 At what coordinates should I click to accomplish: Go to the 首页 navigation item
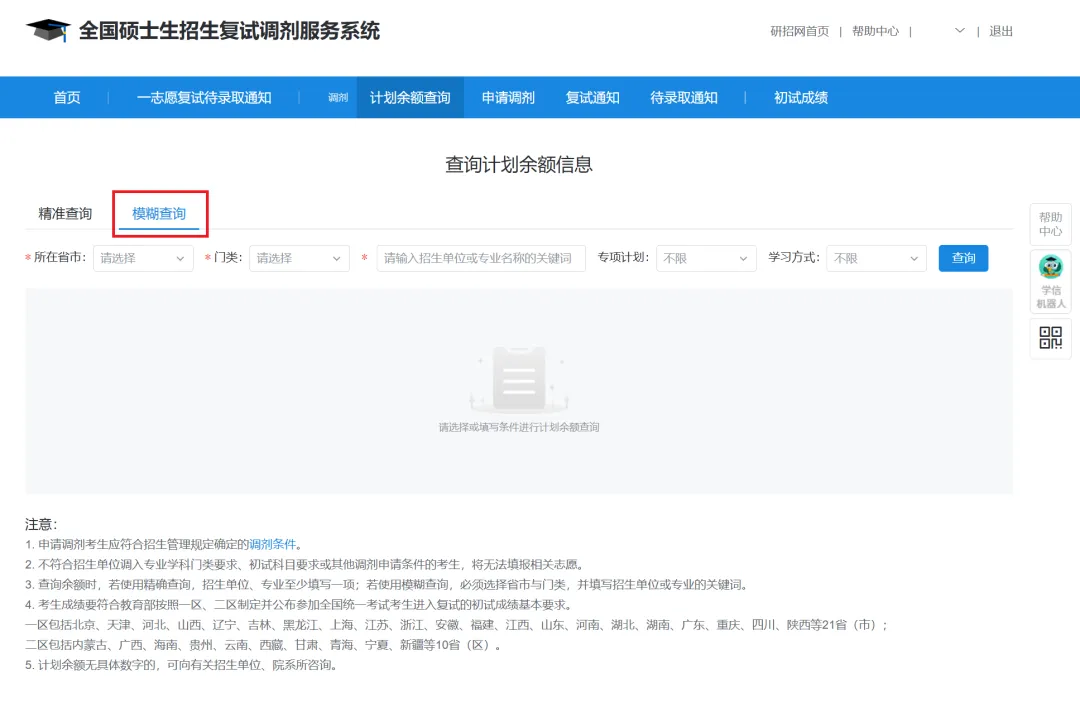tap(66, 97)
